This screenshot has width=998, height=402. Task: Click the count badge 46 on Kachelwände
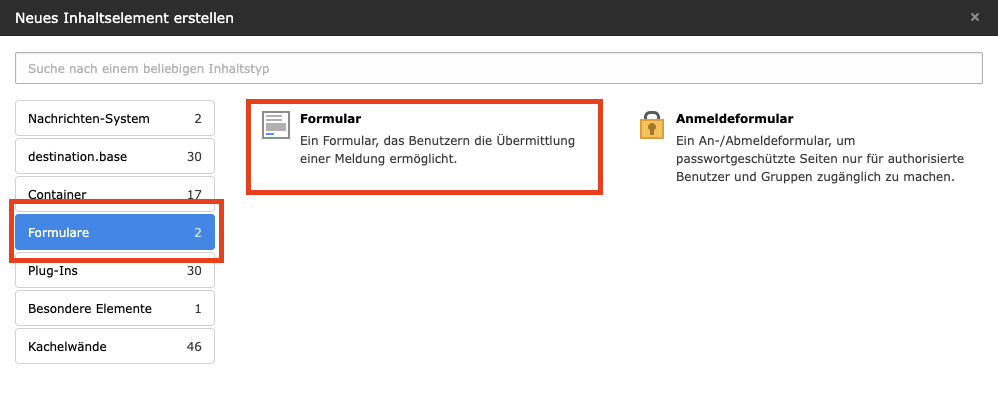pos(194,347)
